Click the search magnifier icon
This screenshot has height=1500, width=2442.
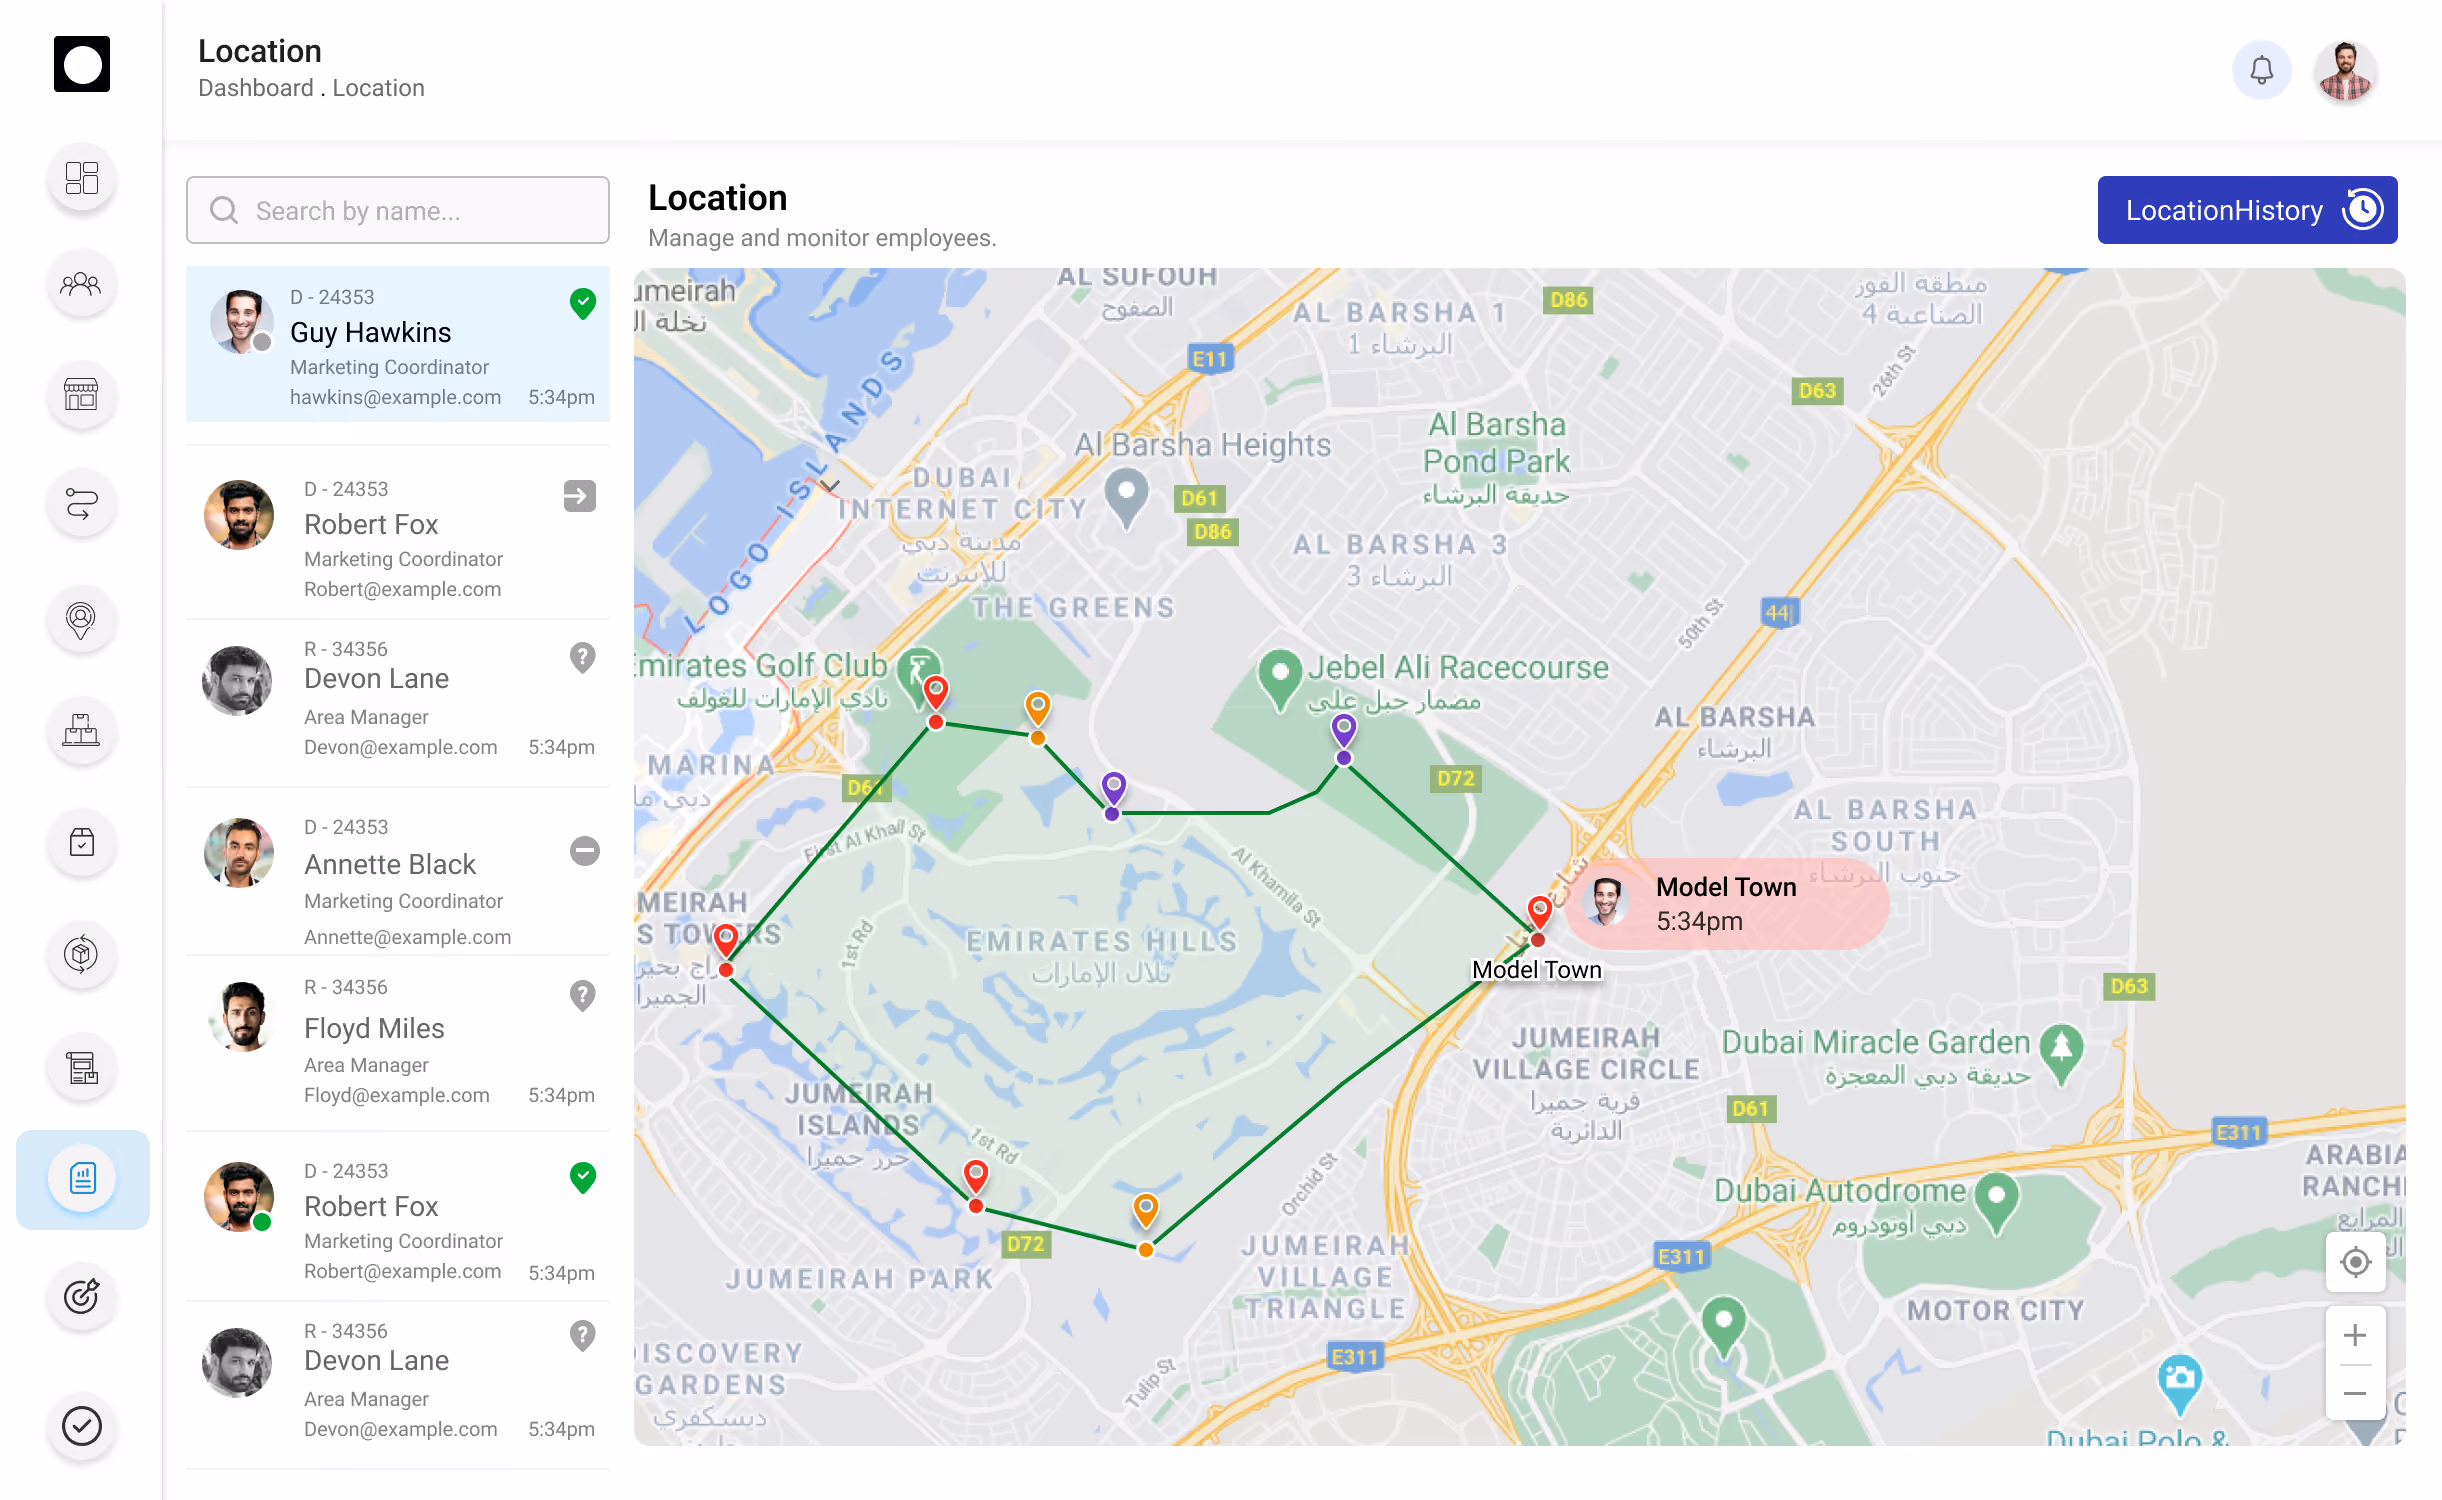coord(224,210)
